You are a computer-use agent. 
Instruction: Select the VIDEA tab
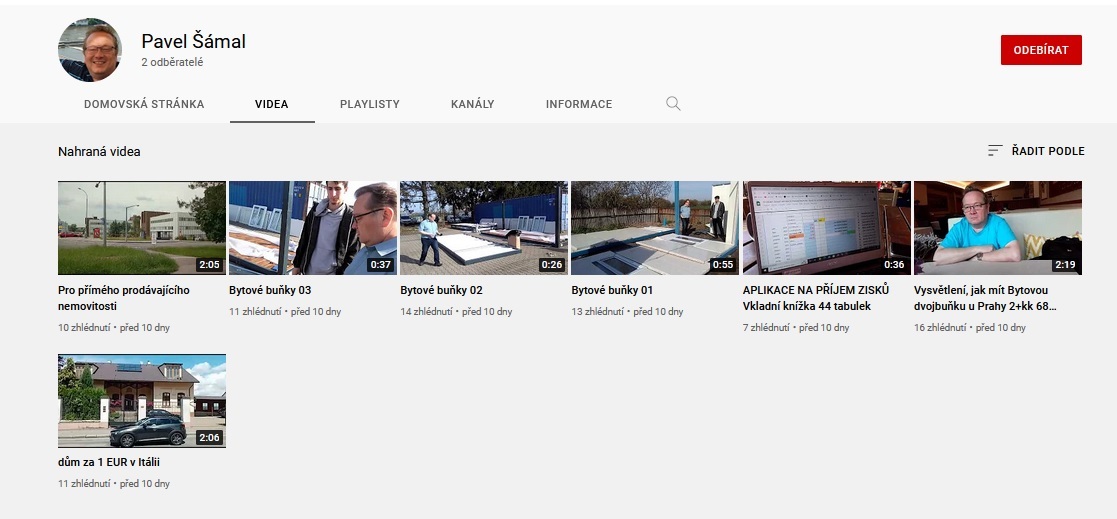[x=271, y=104]
